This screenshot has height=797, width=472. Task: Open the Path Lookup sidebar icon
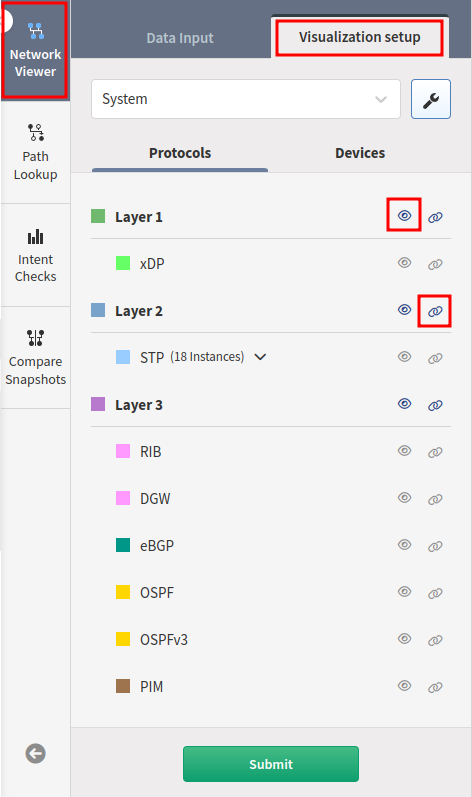click(35, 152)
